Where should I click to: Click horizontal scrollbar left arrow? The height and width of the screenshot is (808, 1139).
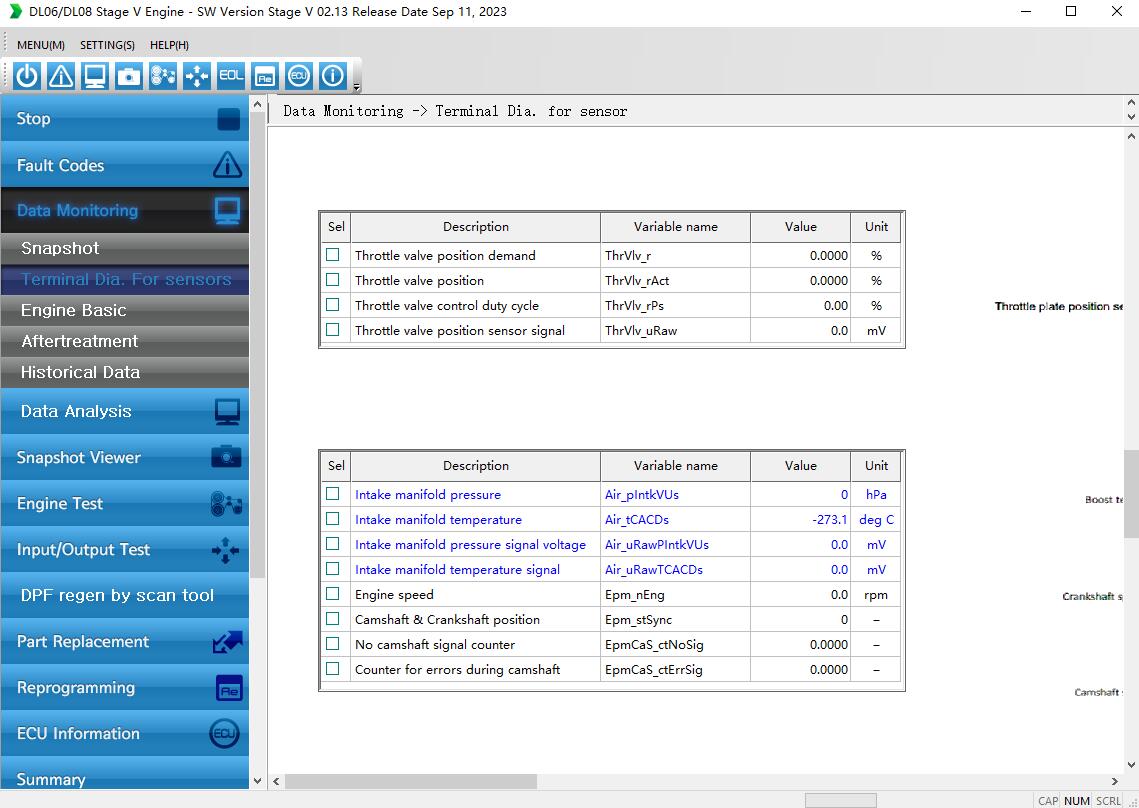point(276,781)
